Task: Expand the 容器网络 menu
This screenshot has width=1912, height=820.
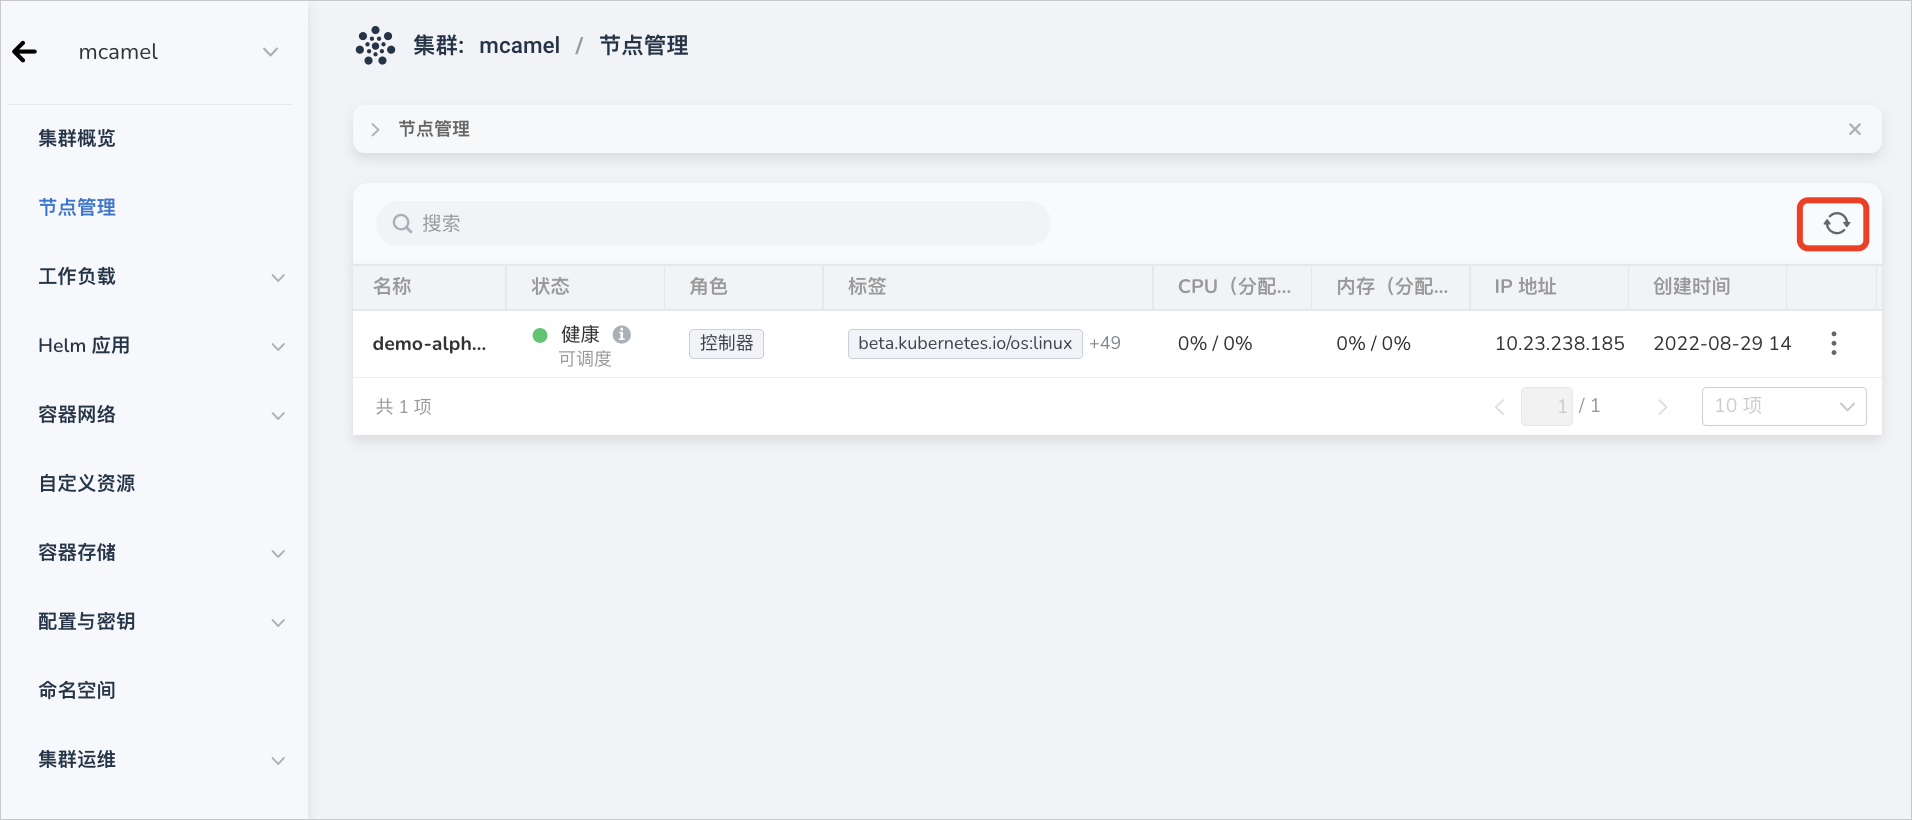Action: coord(278,415)
